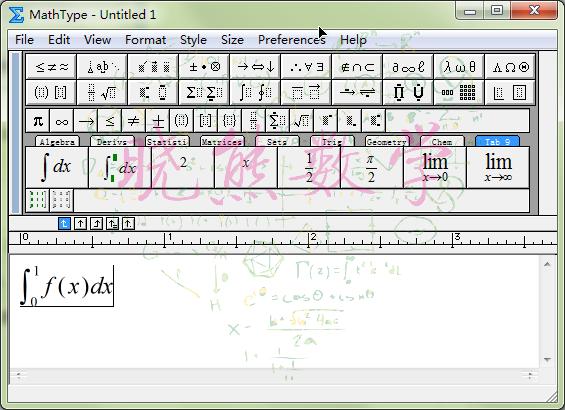Switch to the Algebra tab

click(57, 142)
